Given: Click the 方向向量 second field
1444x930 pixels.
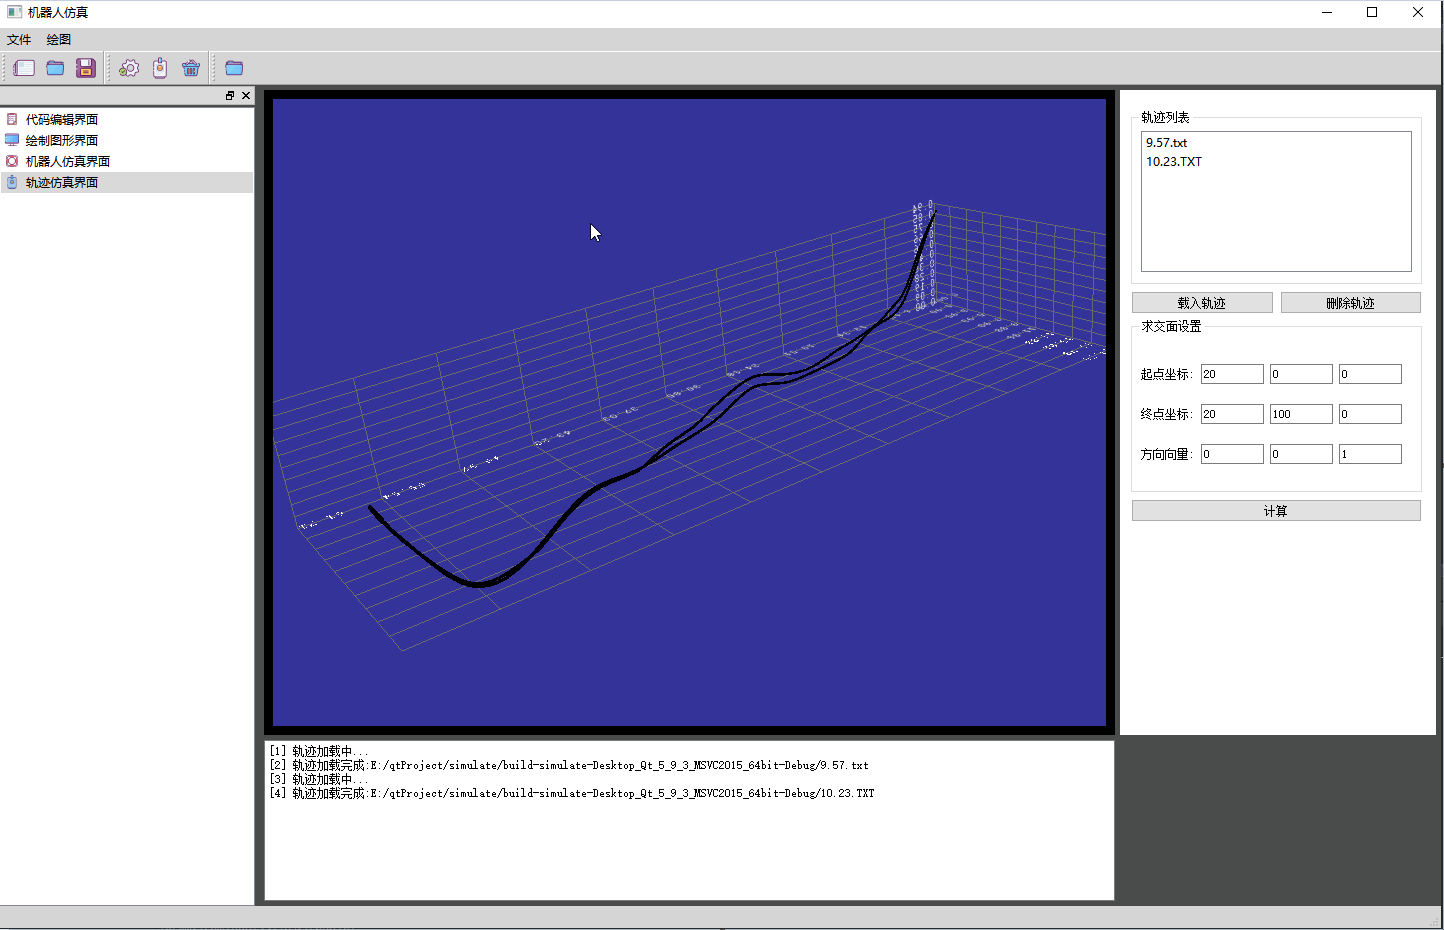Looking at the screenshot, I should (1301, 454).
